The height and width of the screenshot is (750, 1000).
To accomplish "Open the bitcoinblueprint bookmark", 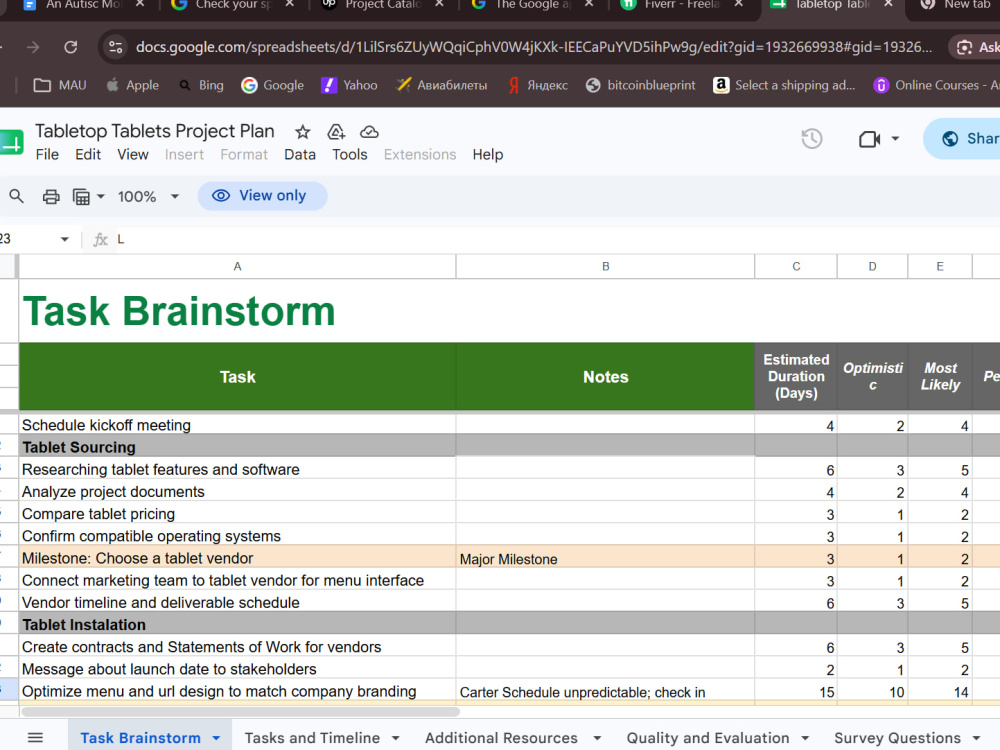I will [x=640, y=85].
